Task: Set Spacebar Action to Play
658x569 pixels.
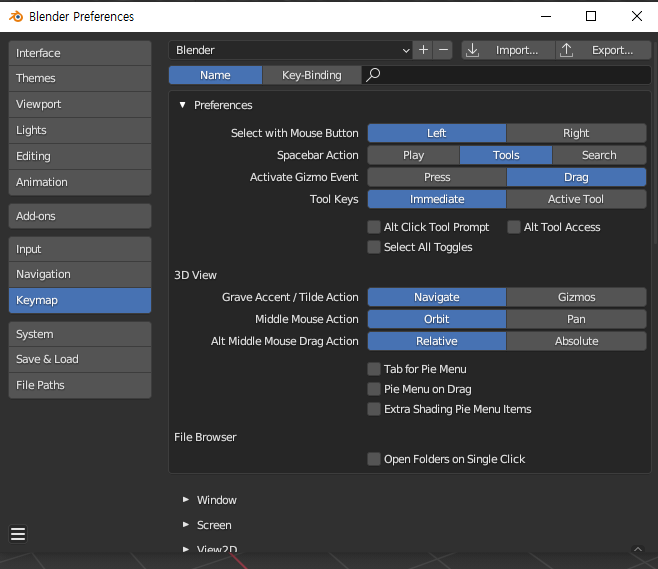Action: pos(413,155)
